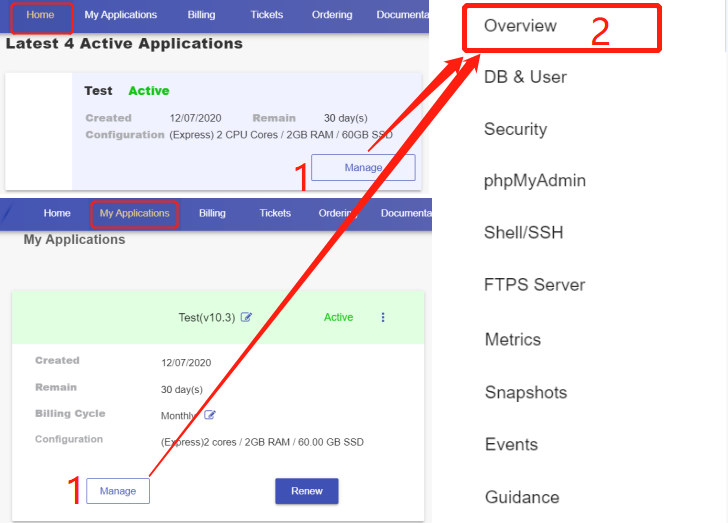Open the Snapshots menu item
The width and height of the screenshot is (728, 523).
coord(525,393)
